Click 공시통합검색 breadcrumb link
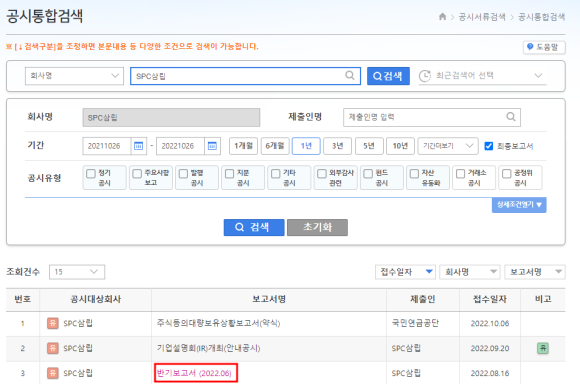This screenshot has width=580, height=384. pyautogui.click(x=542, y=17)
